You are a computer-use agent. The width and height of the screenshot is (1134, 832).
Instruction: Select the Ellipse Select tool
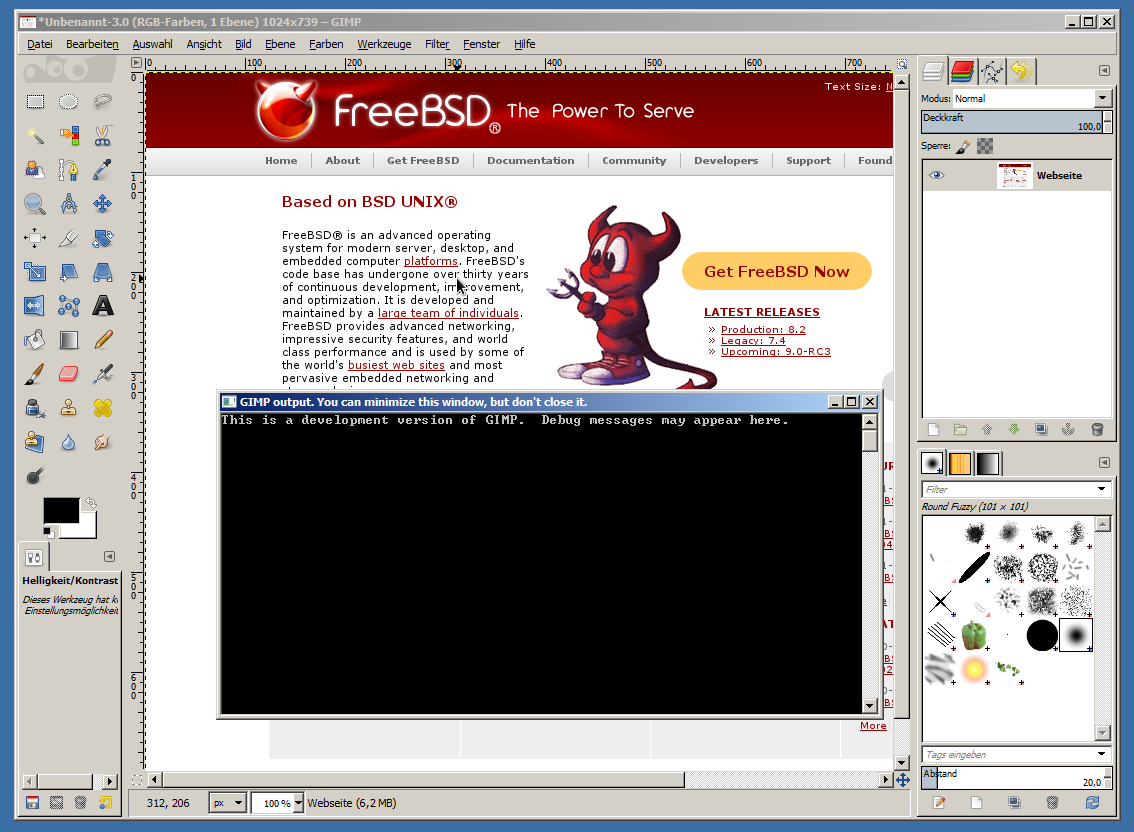click(x=69, y=101)
